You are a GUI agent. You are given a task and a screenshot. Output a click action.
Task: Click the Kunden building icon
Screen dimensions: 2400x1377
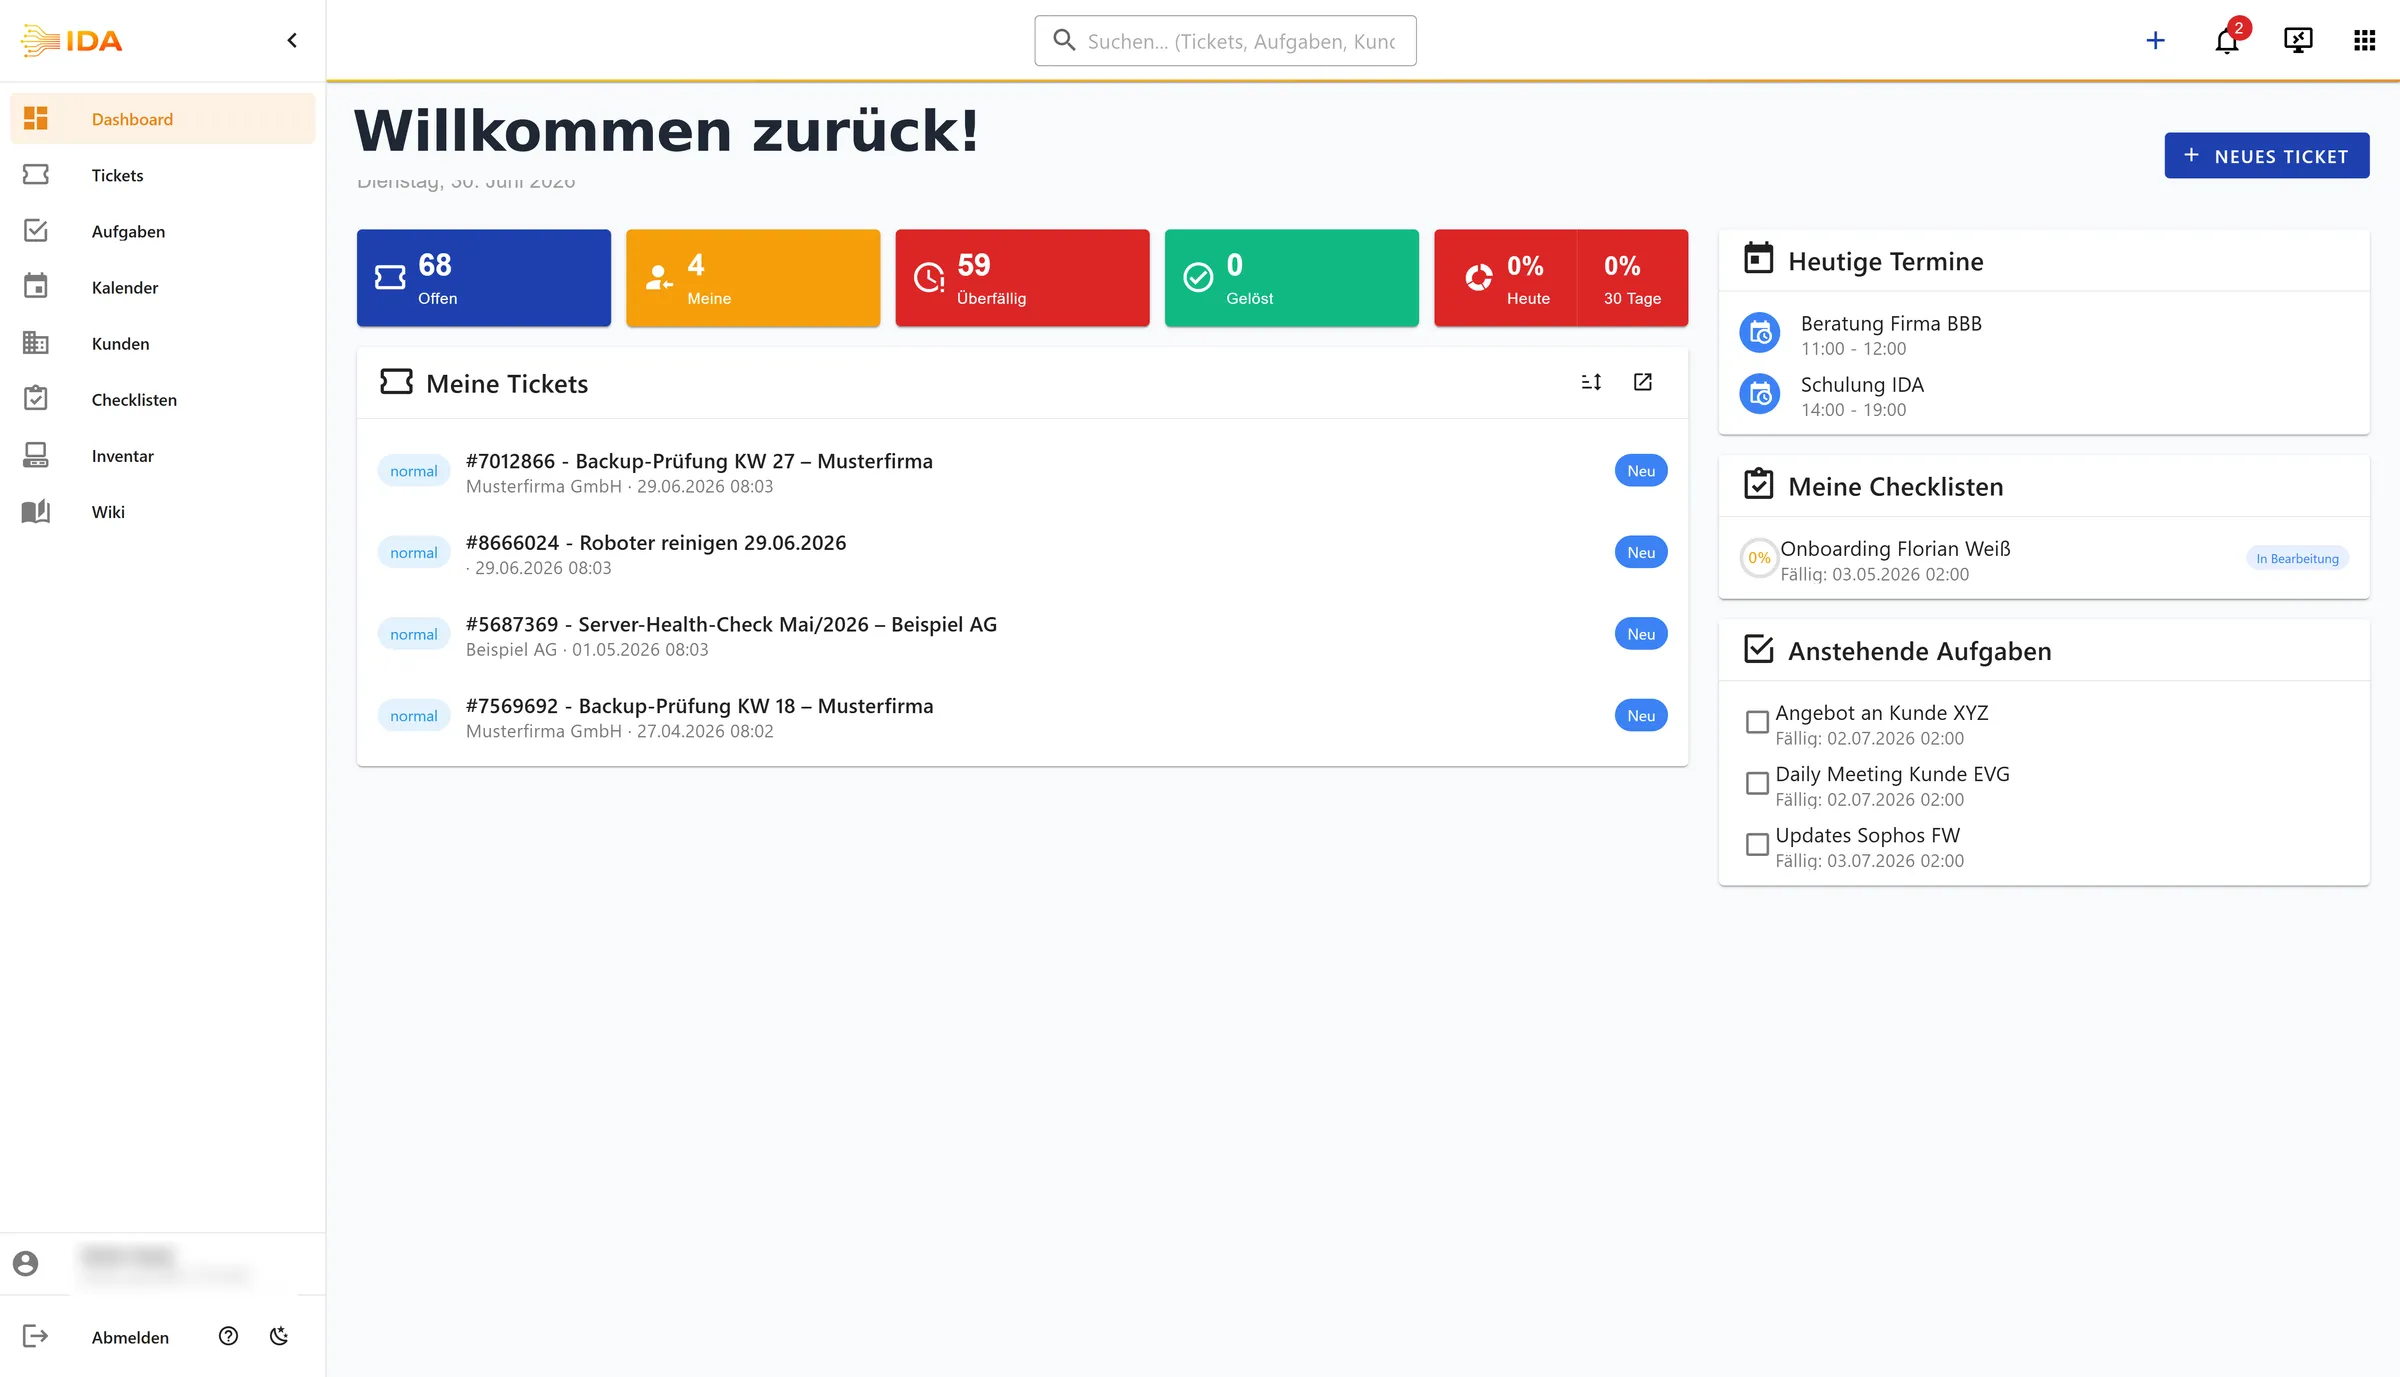36,343
